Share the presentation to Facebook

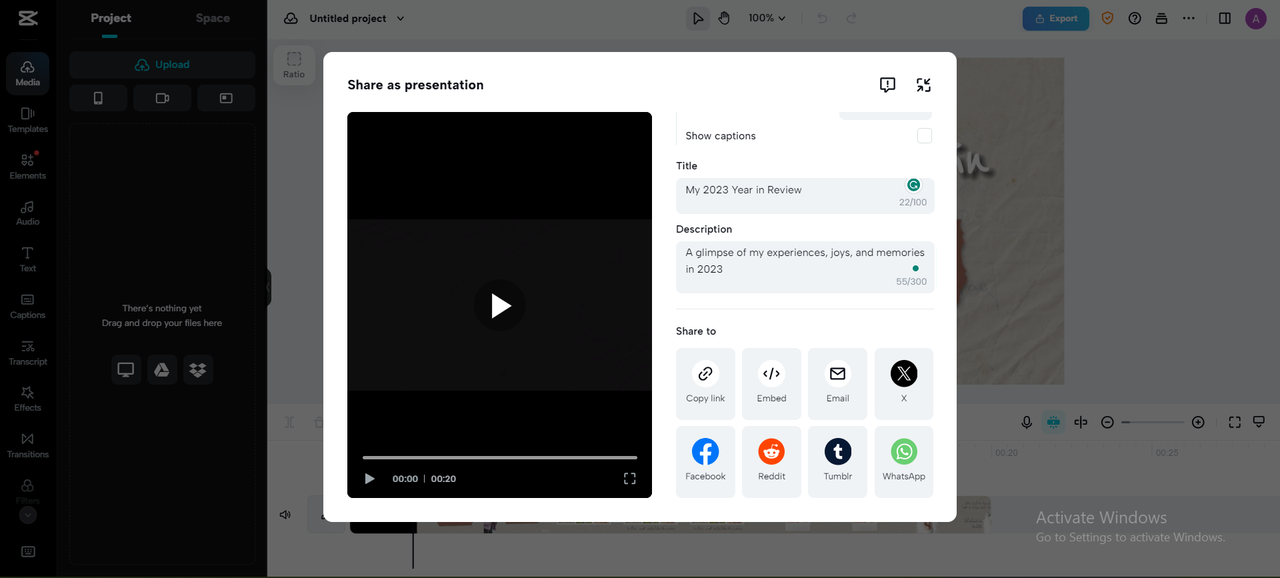[705, 461]
